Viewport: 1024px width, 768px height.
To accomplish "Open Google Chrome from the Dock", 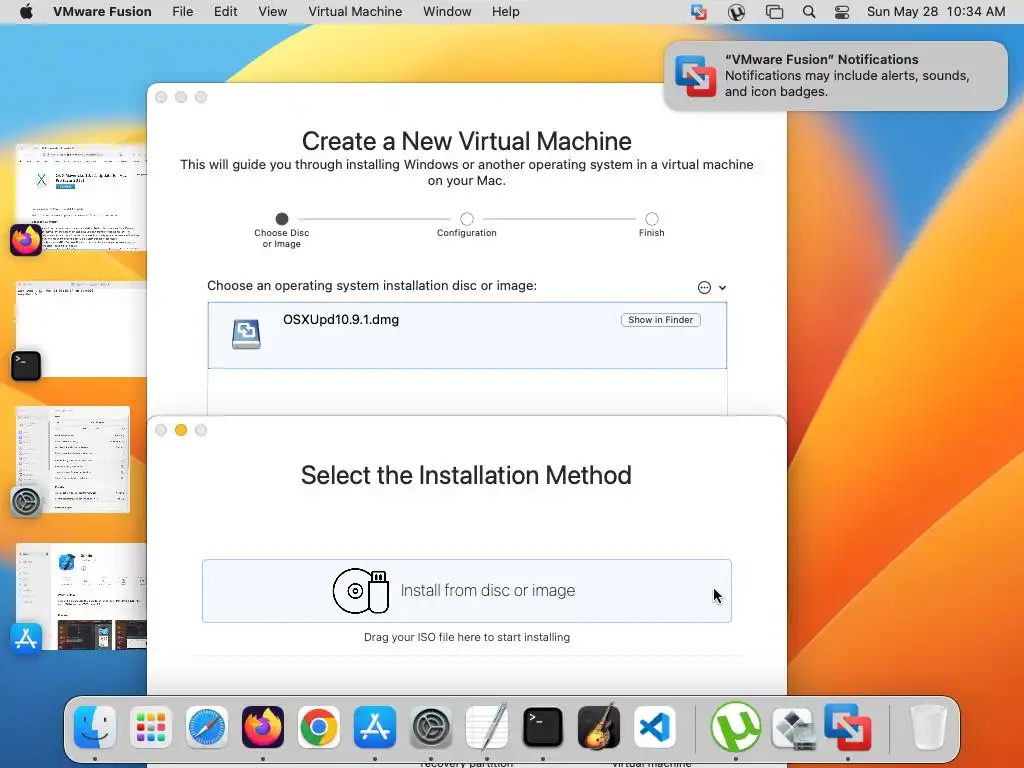I will coord(319,727).
